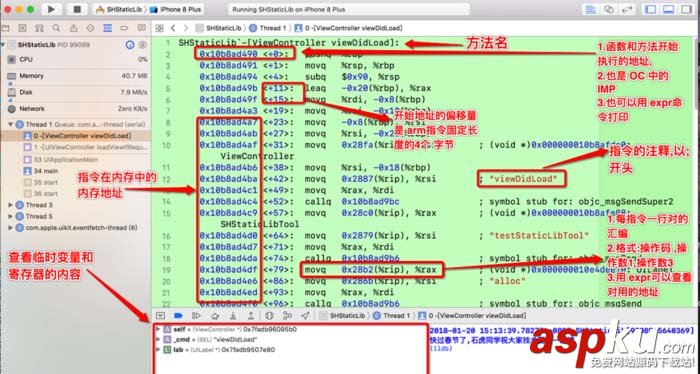This screenshot has width=700, height=374.
Task: Click the Debug View Hierarchy icon
Action: [269, 316]
